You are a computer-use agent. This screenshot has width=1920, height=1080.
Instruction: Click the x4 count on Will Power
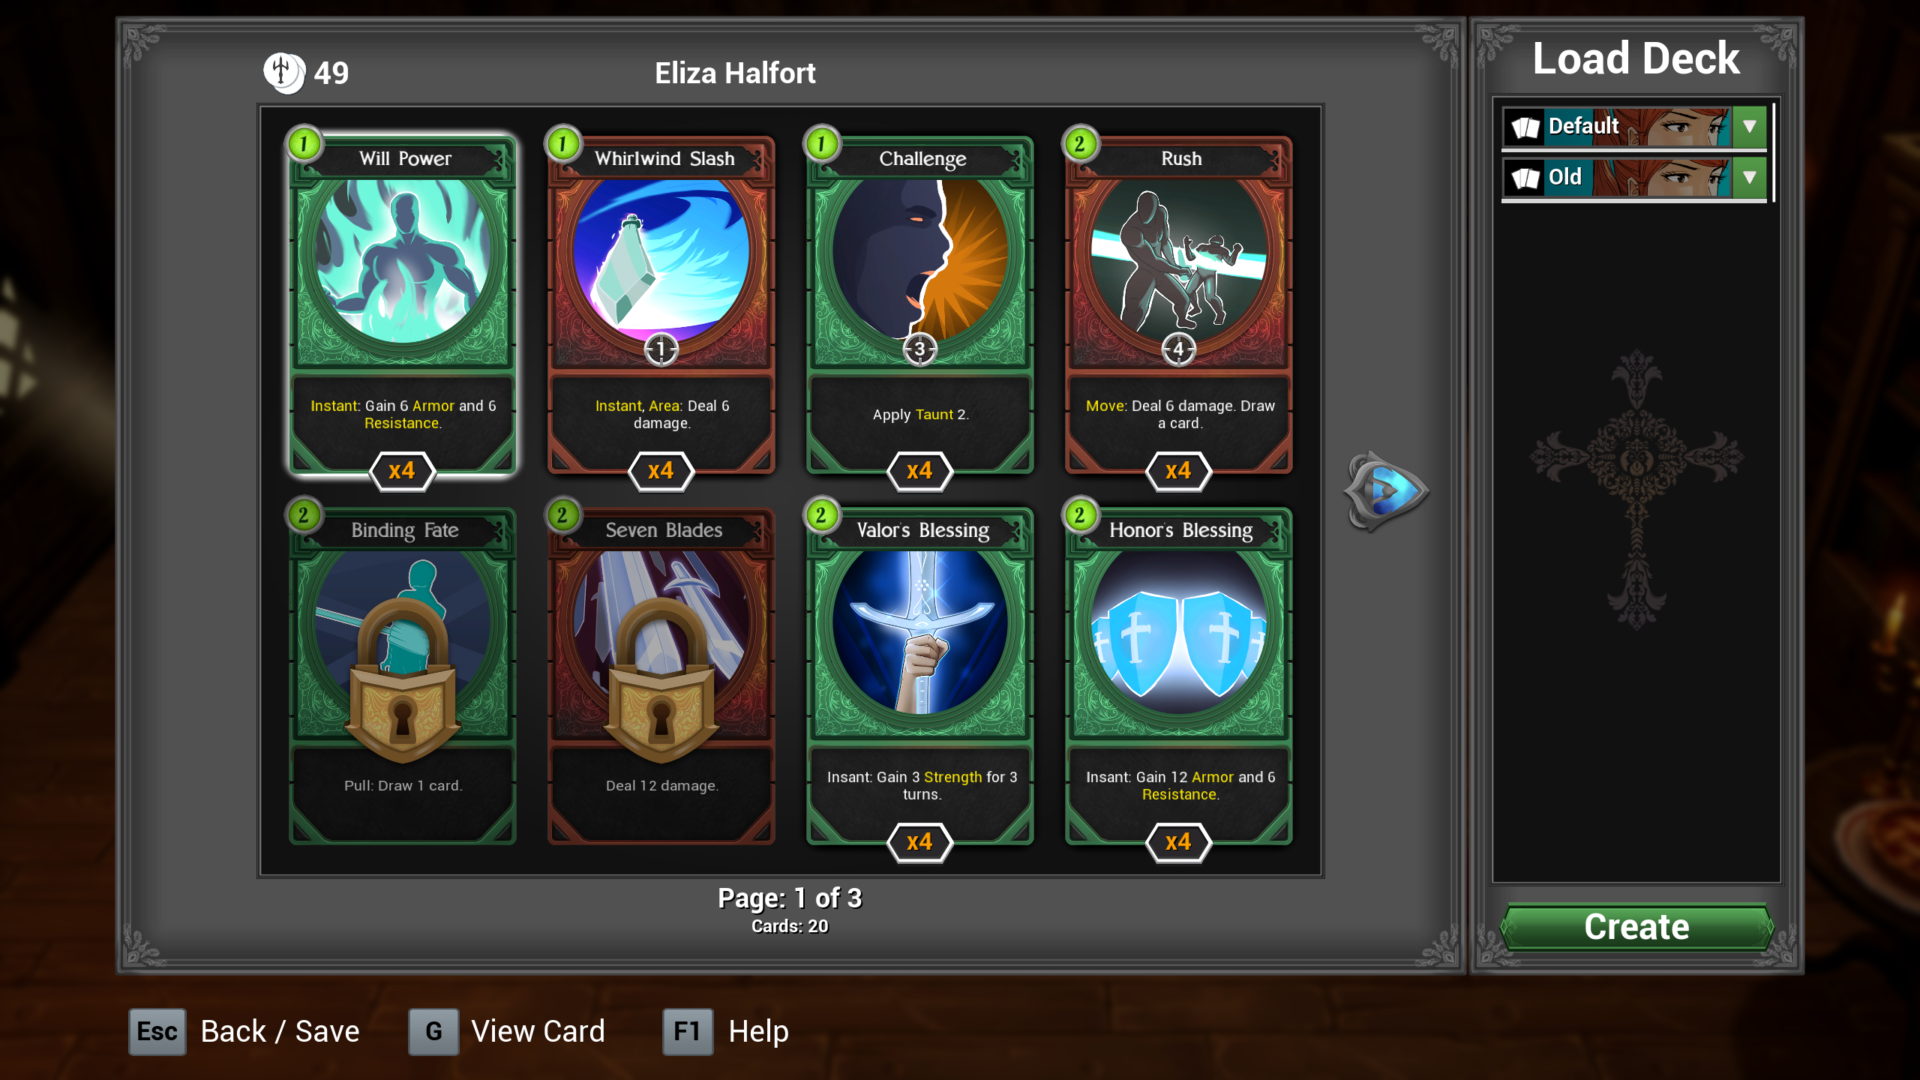pos(402,471)
